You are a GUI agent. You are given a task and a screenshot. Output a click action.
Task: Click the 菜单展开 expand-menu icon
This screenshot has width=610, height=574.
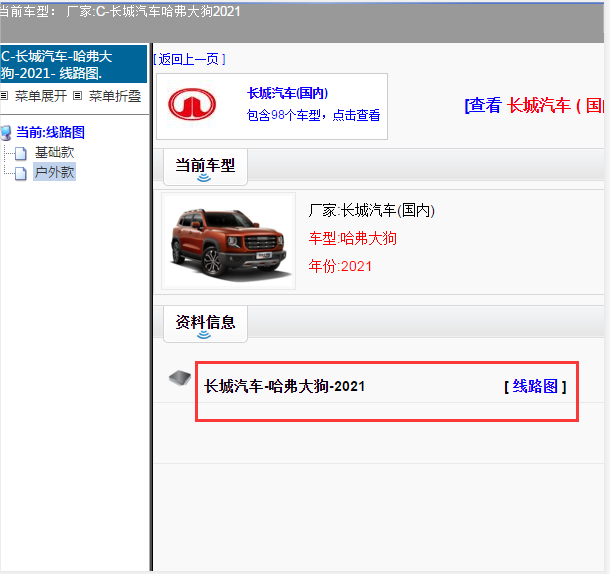coord(4,95)
